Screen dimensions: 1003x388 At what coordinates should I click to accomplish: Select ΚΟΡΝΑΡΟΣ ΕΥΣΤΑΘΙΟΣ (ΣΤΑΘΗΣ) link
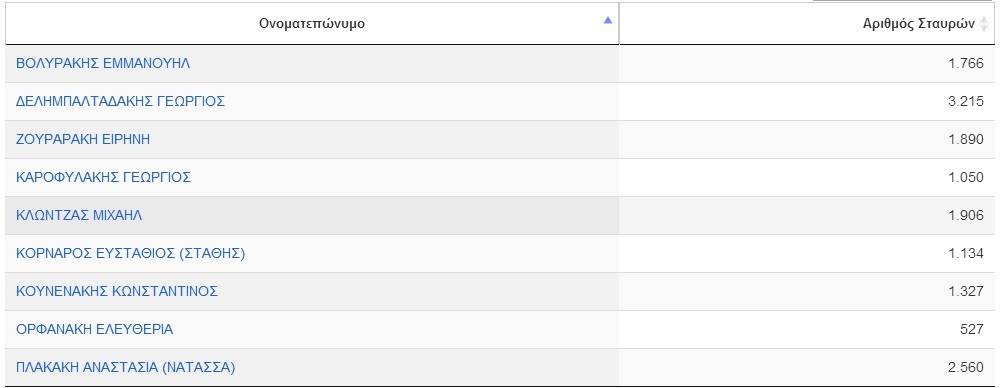tap(130, 253)
